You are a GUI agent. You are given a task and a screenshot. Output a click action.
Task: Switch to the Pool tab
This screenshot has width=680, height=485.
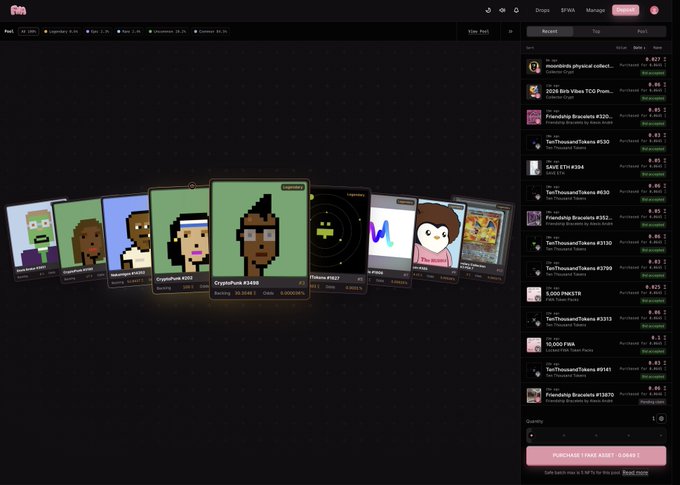coord(642,31)
